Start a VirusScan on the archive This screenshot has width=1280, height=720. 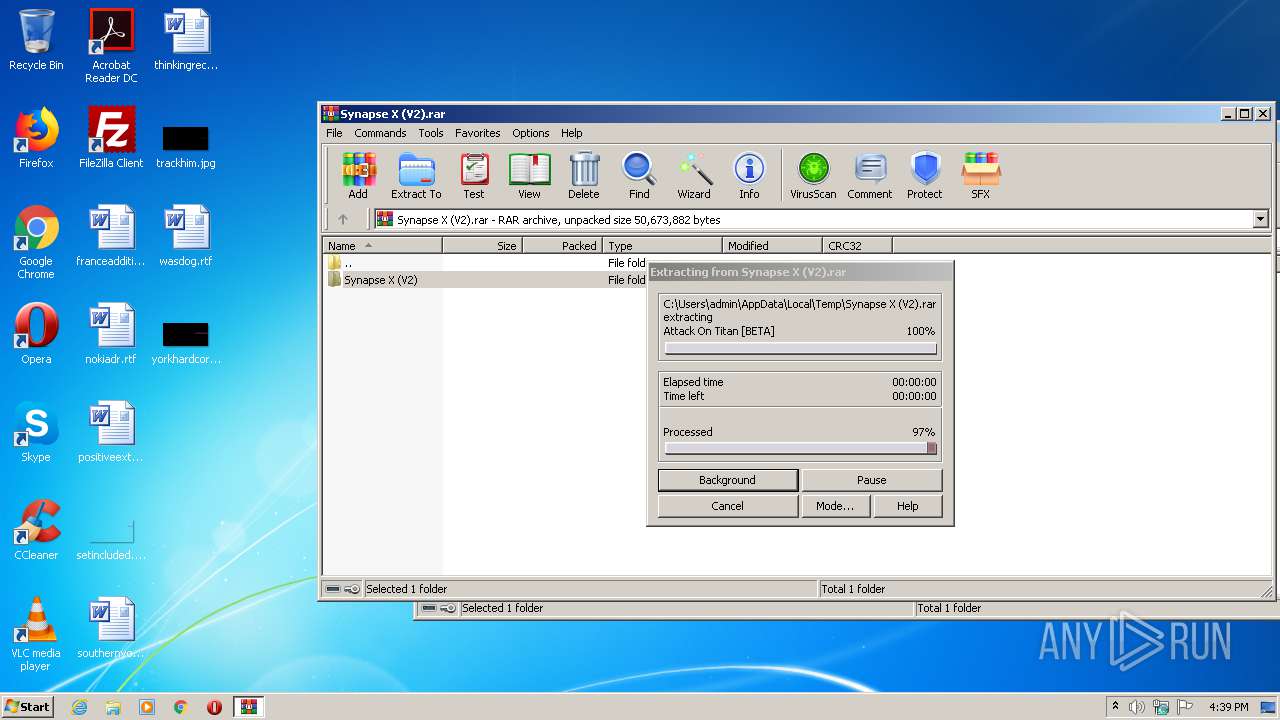[x=813, y=176]
